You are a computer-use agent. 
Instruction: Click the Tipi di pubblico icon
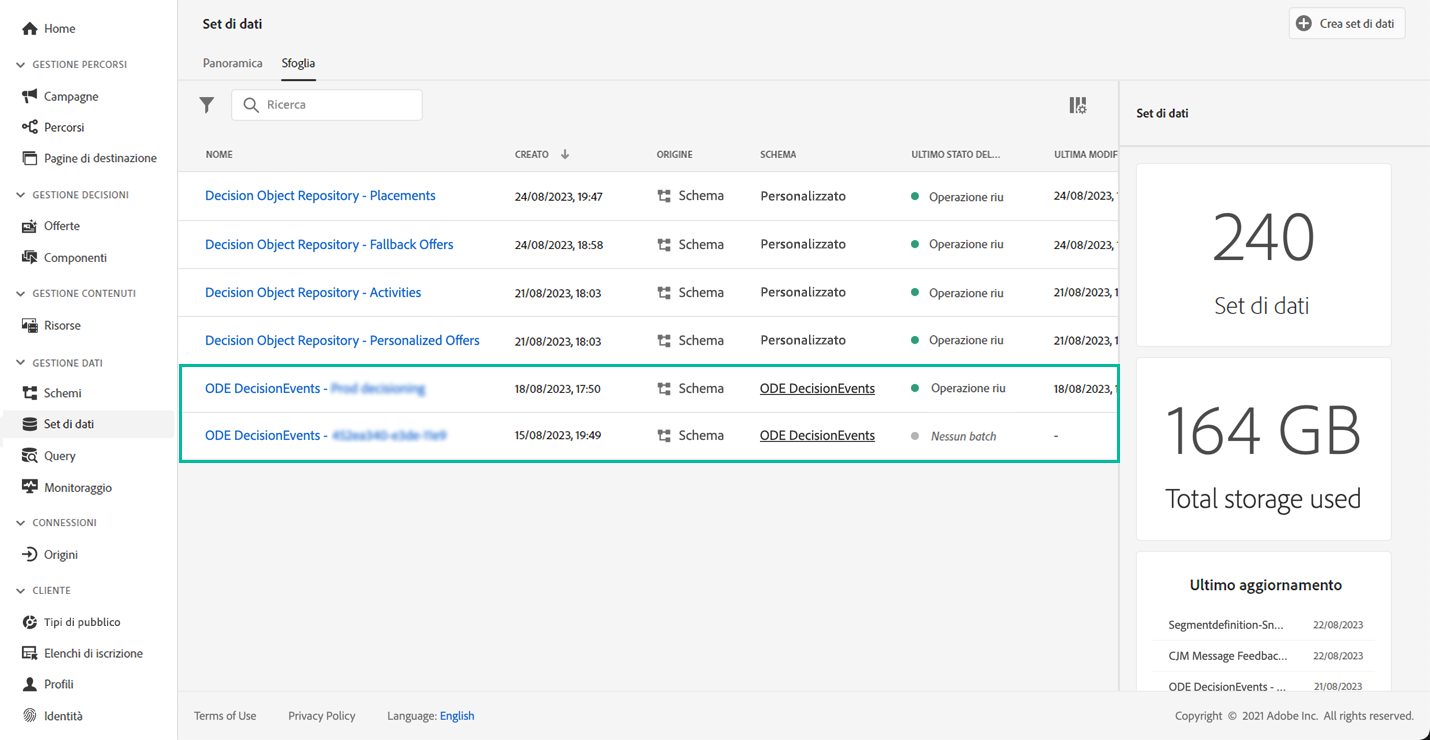click(30, 622)
